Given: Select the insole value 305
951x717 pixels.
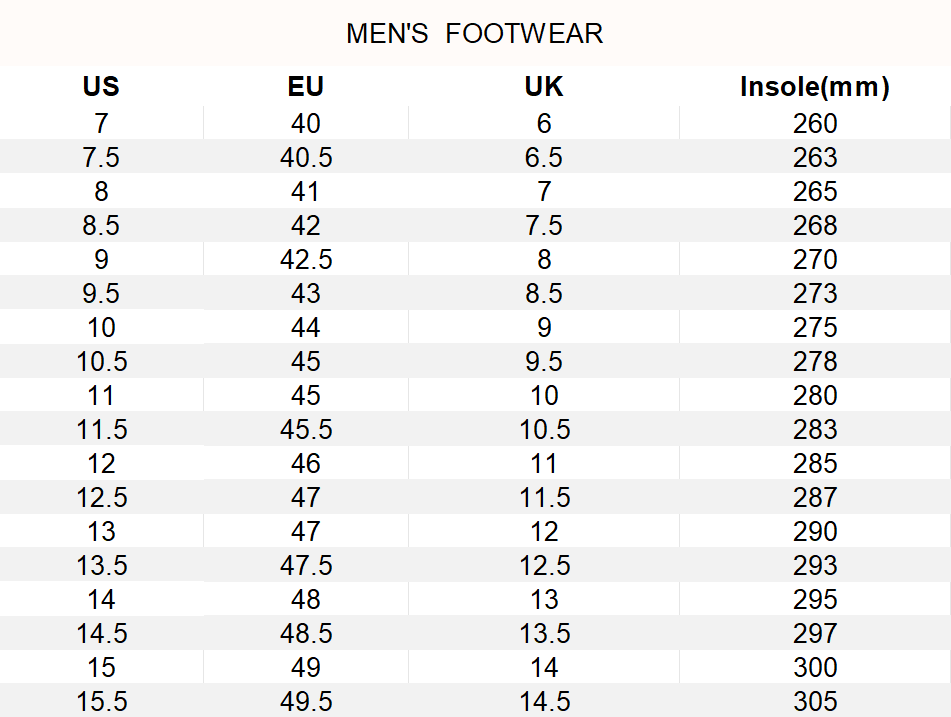Looking at the screenshot, I should [815, 701].
